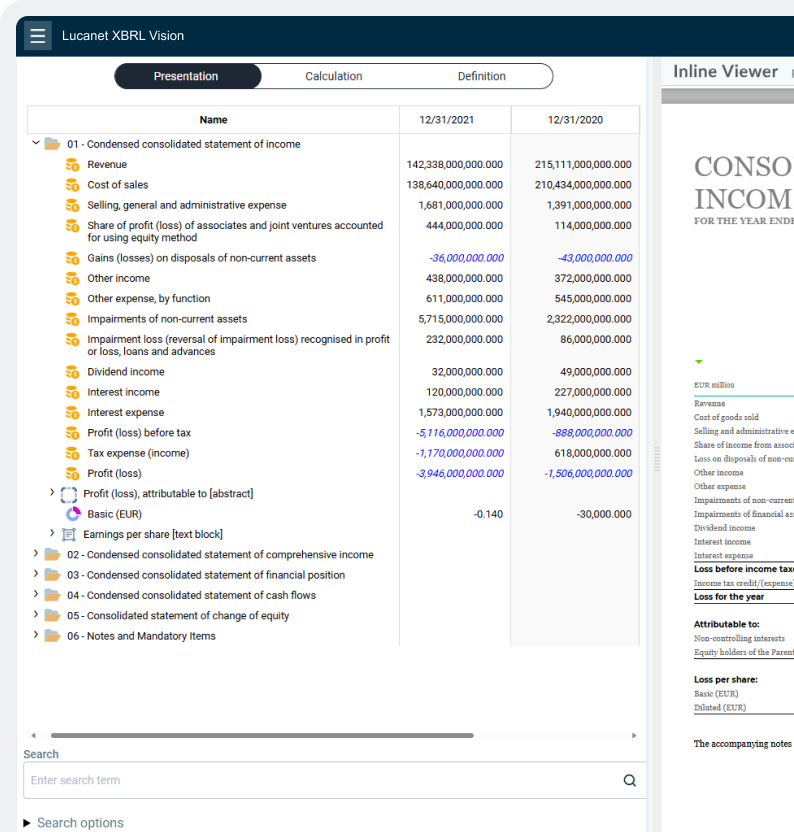Expand 03 - Condensed consolidated statement of financial position
Viewport: 794px width, 832px height.
(x=36, y=574)
